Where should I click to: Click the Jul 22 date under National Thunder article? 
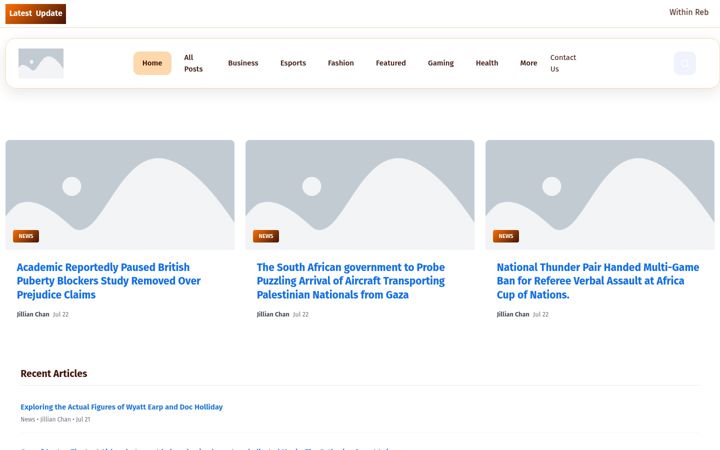[x=540, y=315]
